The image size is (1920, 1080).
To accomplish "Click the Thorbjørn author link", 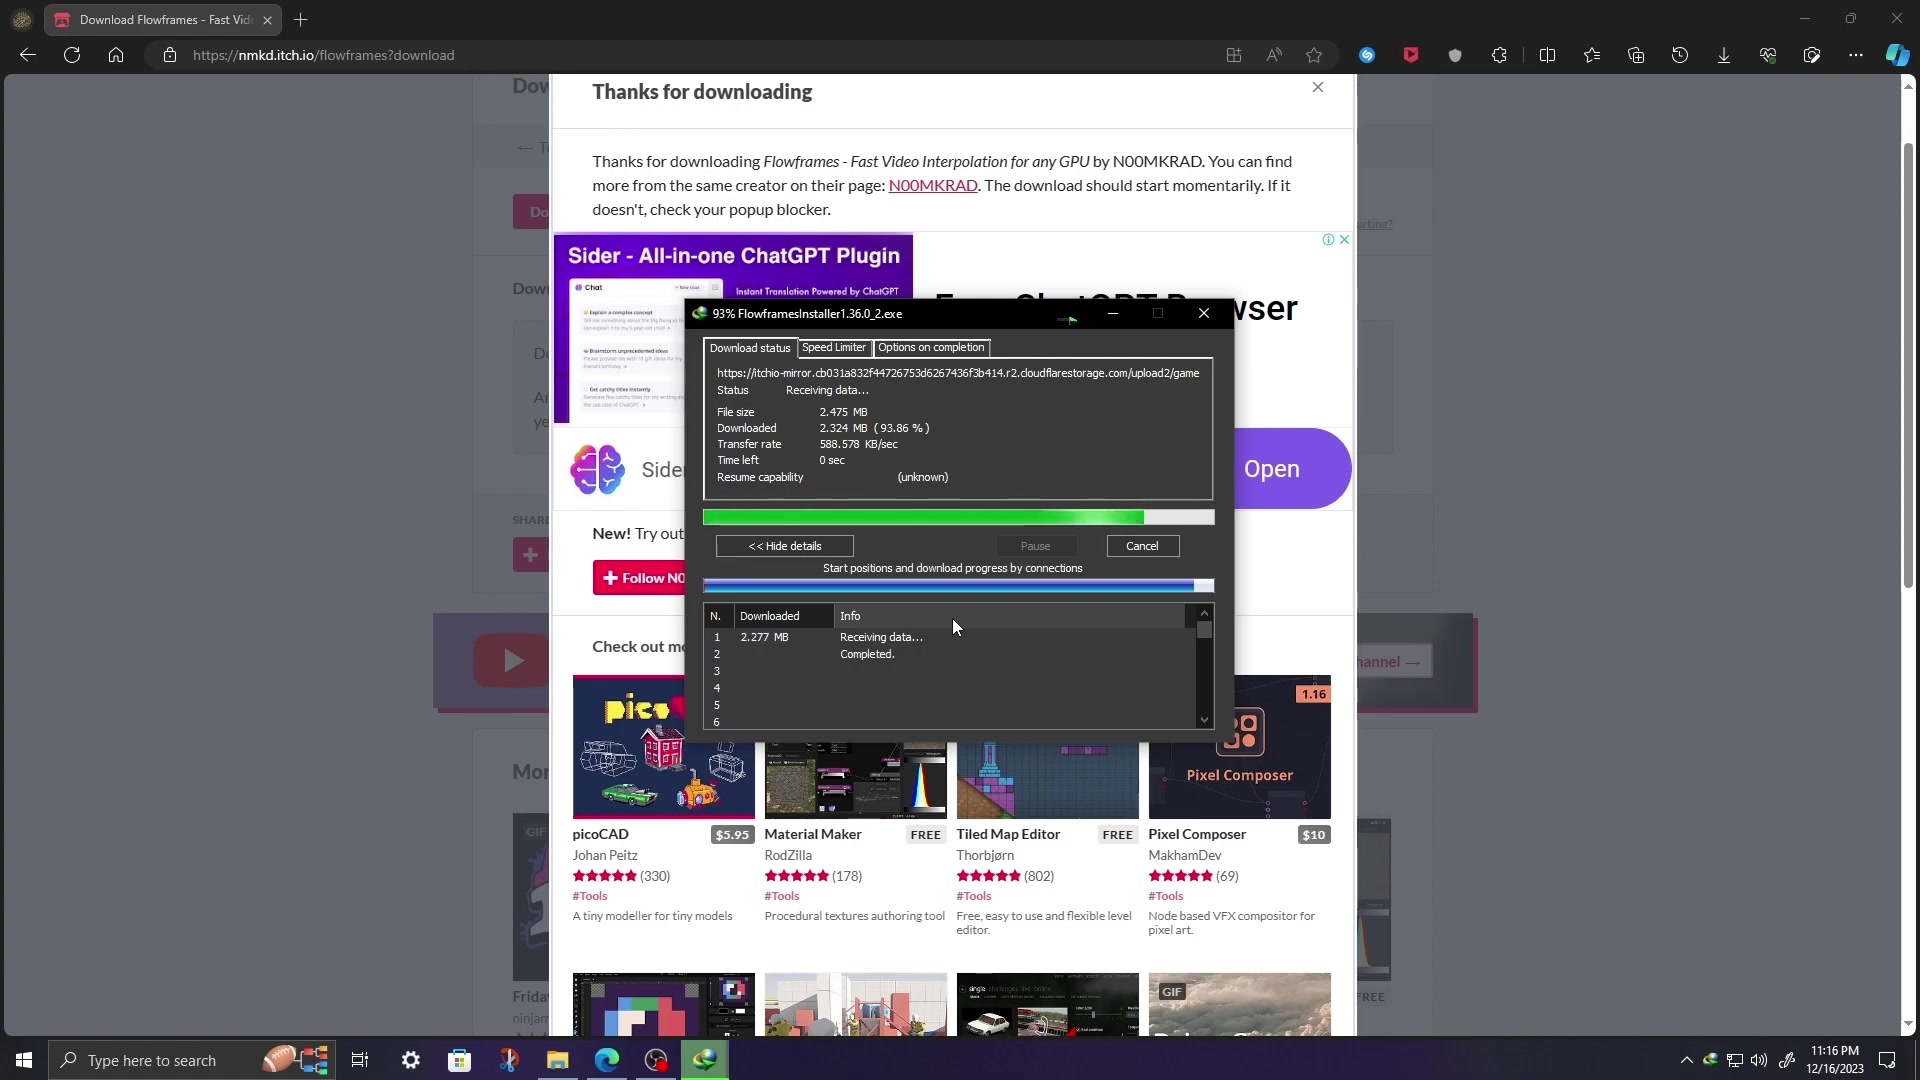I will 984,855.
